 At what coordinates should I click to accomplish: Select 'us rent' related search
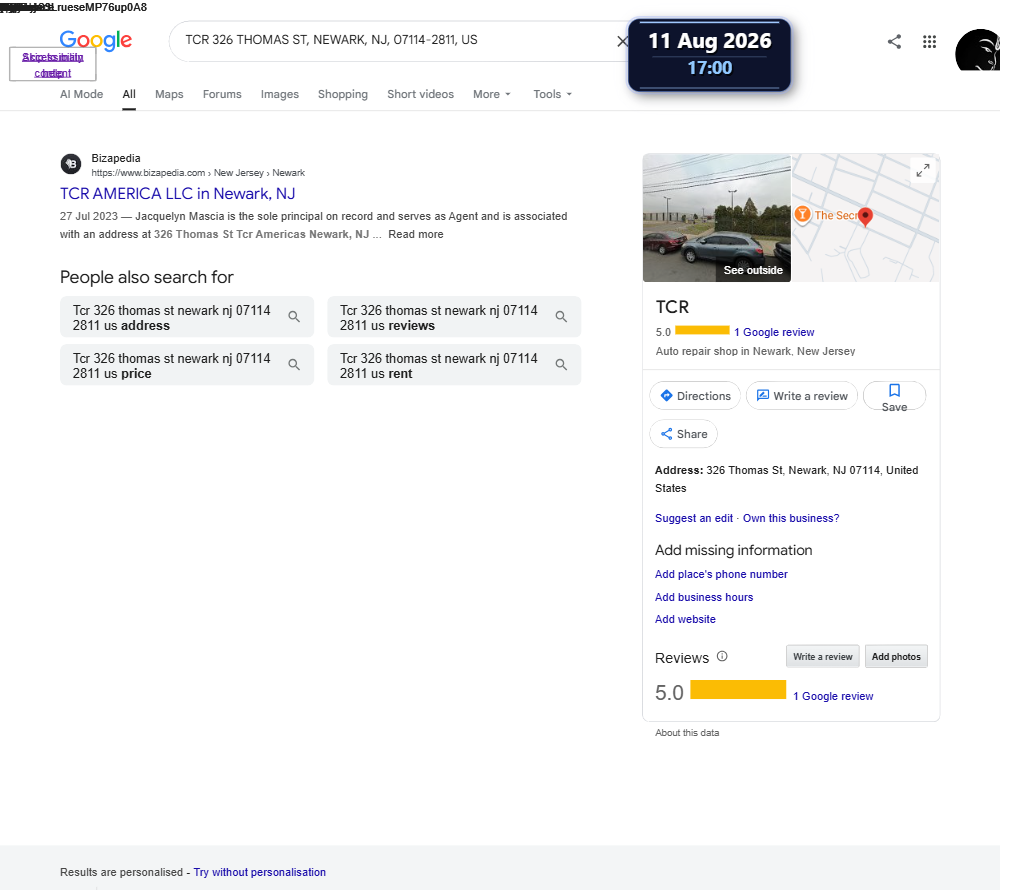(454, 365)
